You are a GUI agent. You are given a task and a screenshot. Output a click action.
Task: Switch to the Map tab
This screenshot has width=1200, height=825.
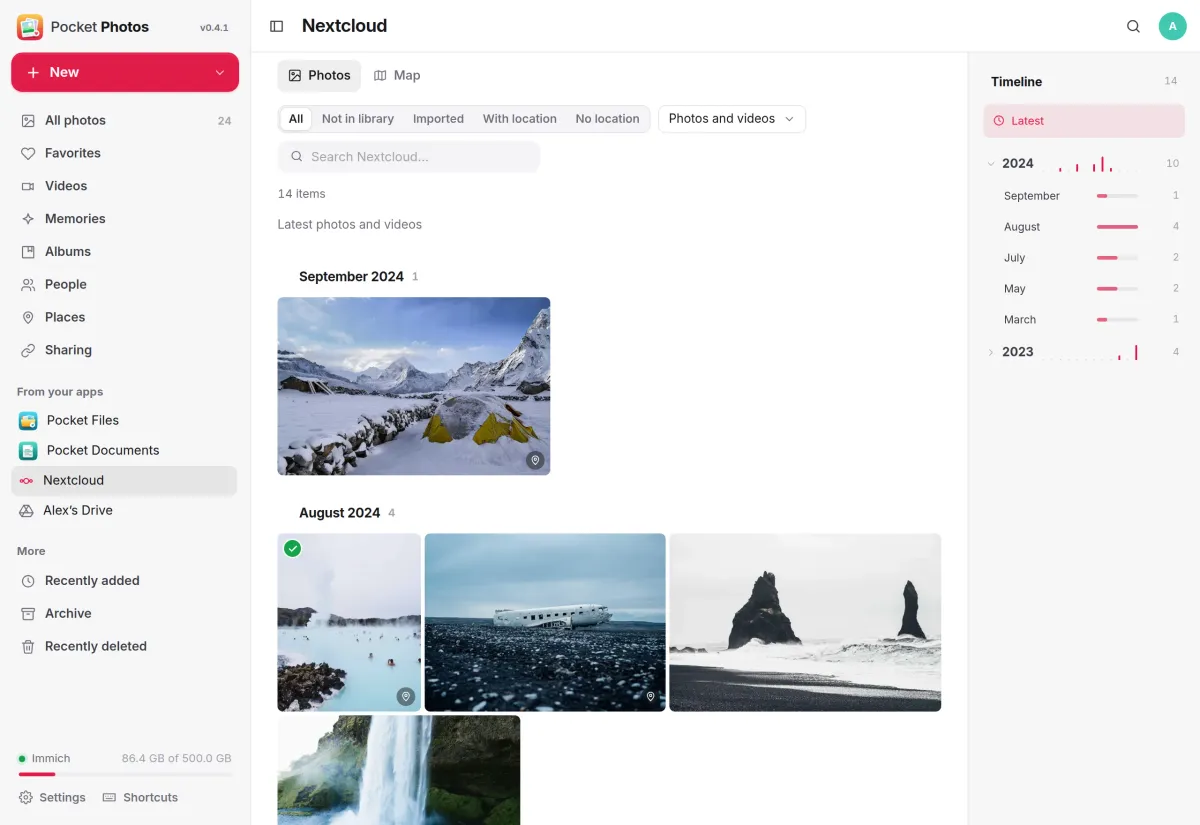(397, 76)
